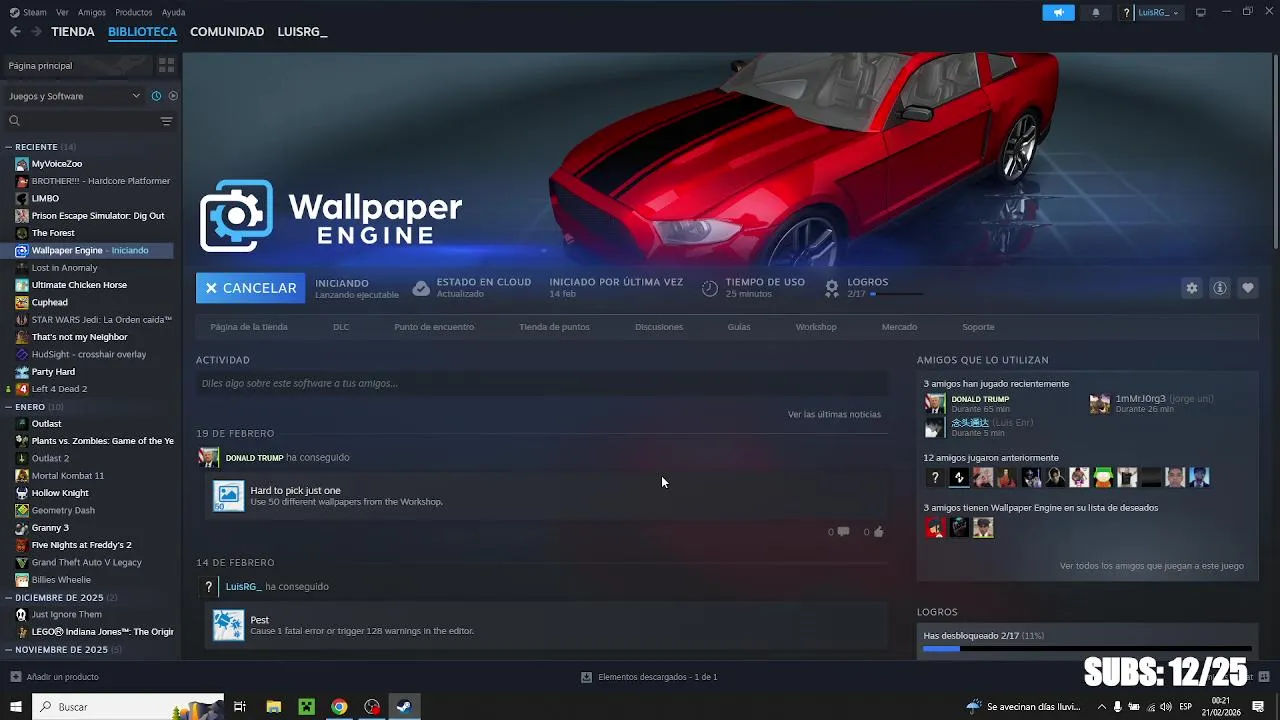Viewport: 1280px width, 720px height.
Task: Open the Ayuda menu
Action: [173, 12]
